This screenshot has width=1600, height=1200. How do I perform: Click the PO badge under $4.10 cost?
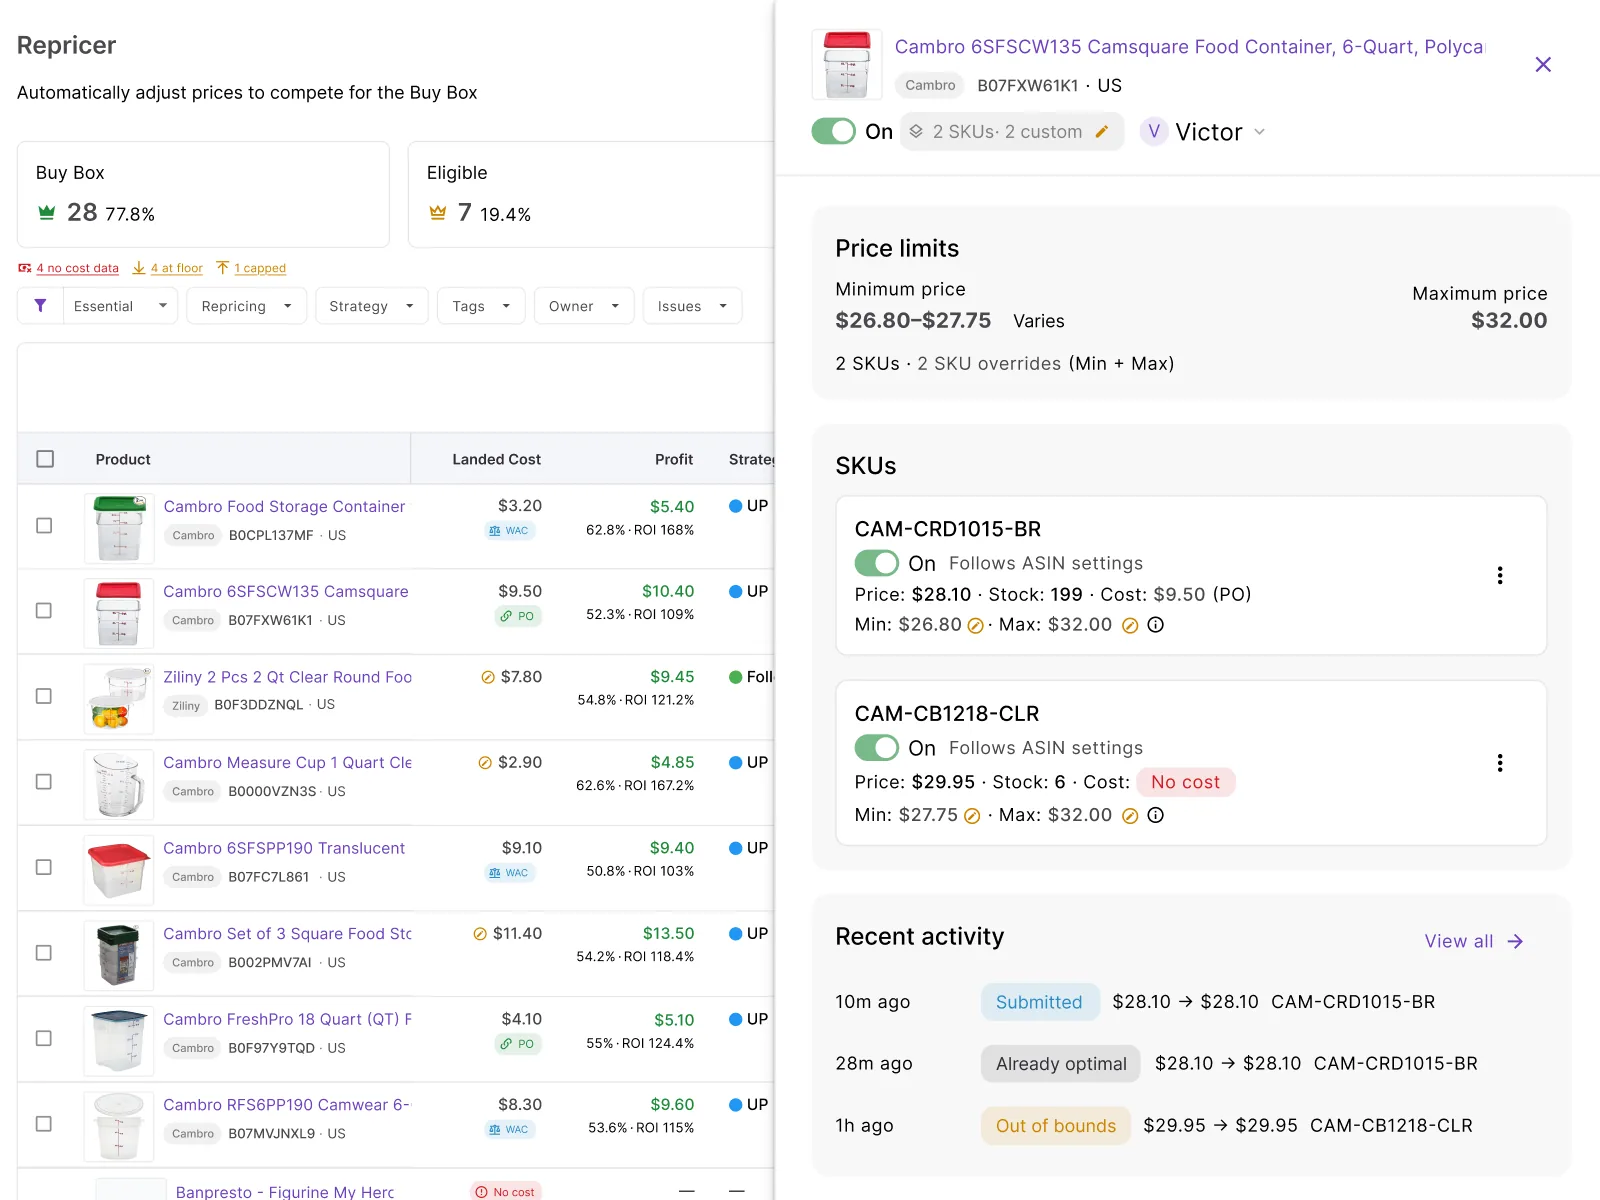[x=518, y=1044]
